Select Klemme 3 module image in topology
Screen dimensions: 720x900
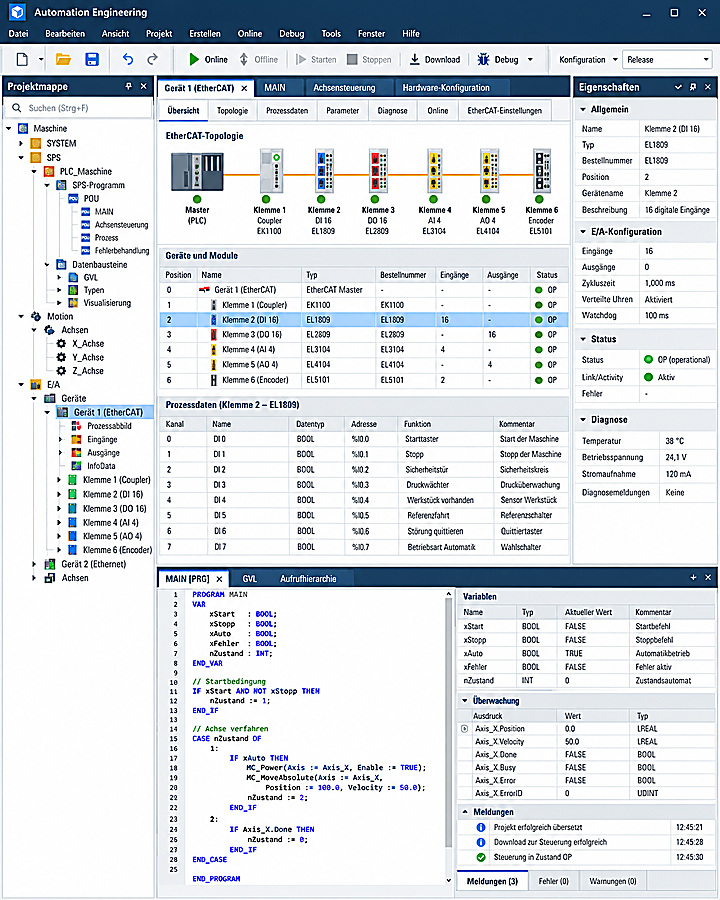[377, 170]
